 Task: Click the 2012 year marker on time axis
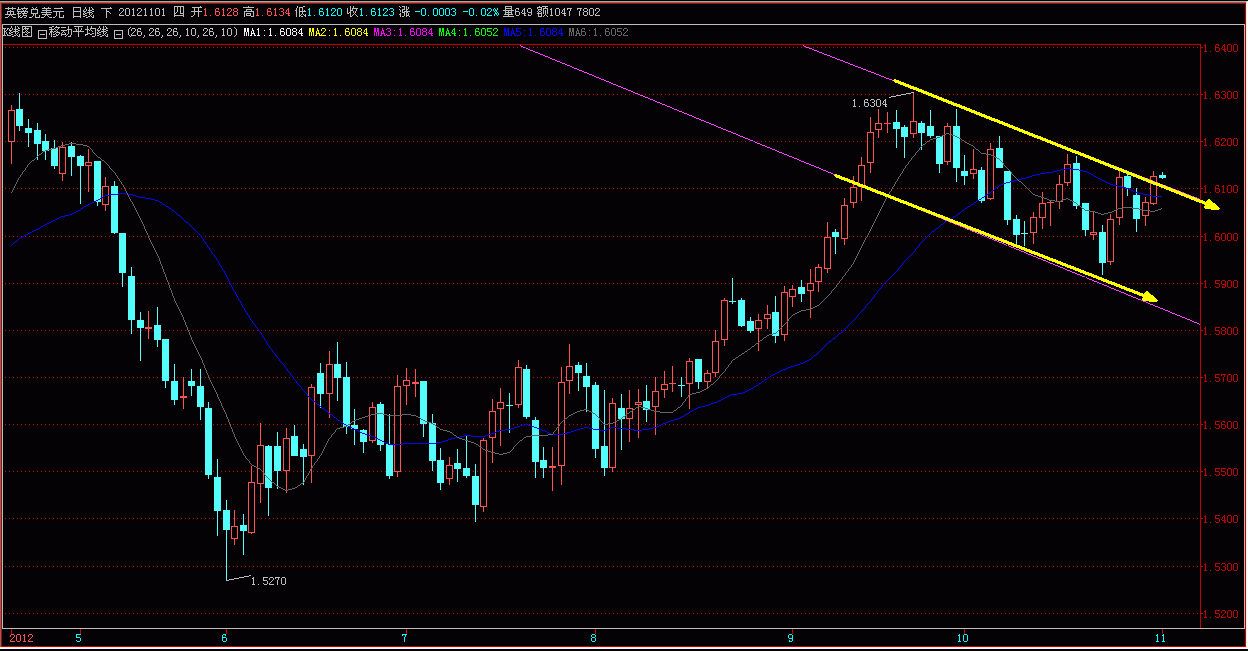pos(21,637)
